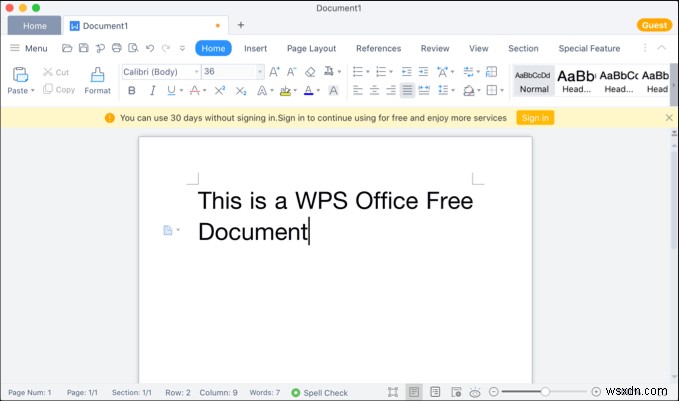Switch to the Insert ribbon tab
This screenshot has height=401, width=679.
pos(255,49)
